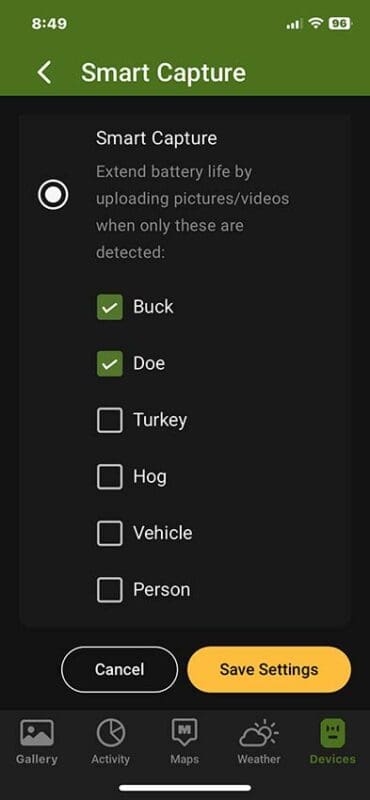Uncheck the Doe checkbox
Screen dimensions: 370x800
point(110,364)
